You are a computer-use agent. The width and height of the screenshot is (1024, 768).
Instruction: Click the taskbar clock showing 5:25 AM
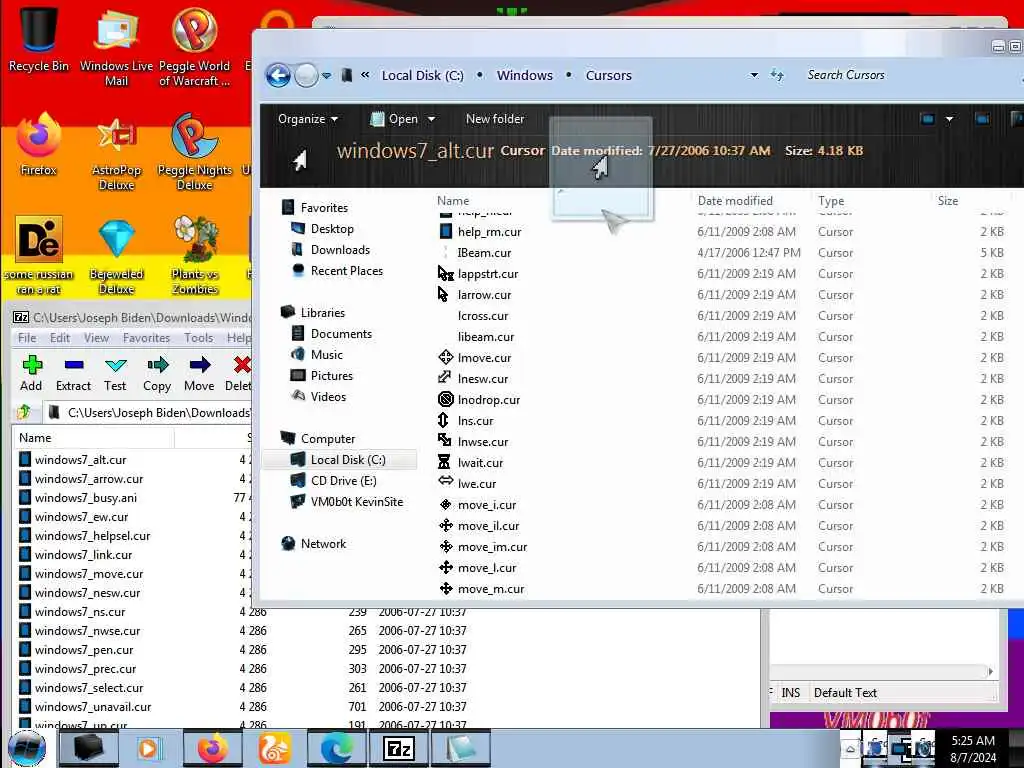click(x=973, y=748)
